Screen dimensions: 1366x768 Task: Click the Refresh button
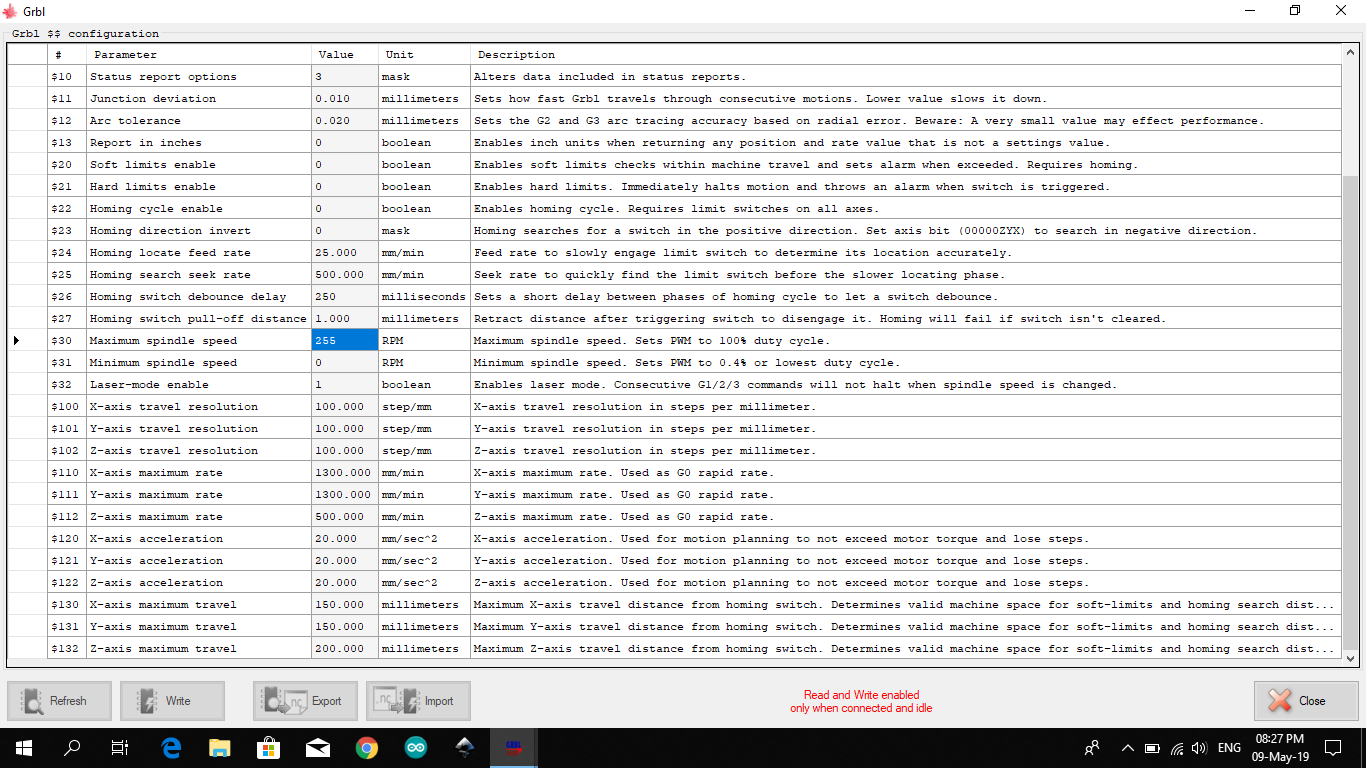click(60, 701)
